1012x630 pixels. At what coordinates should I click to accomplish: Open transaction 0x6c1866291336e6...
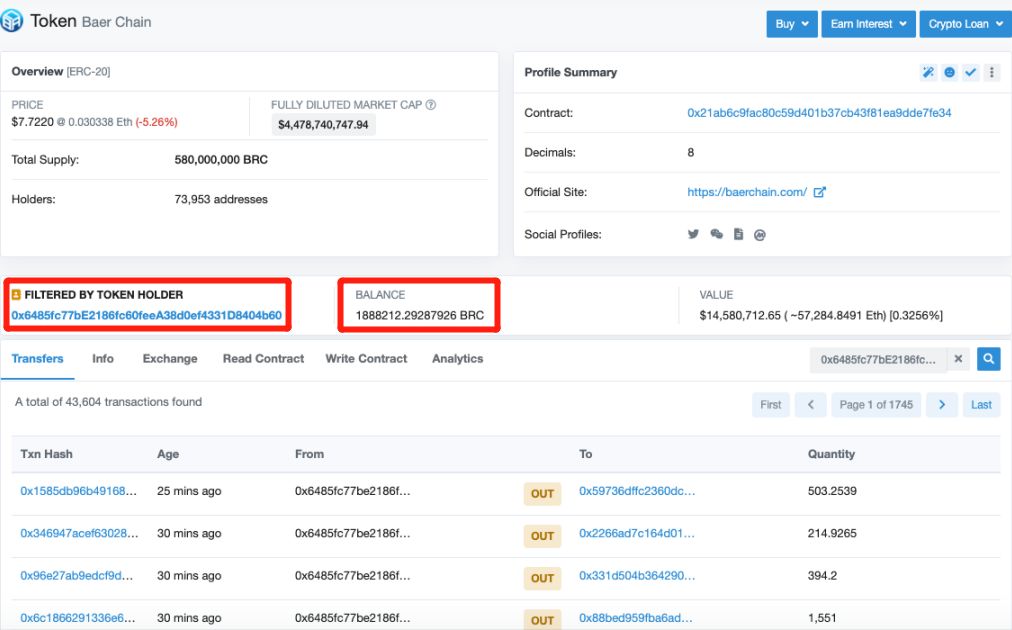point(77,618)
